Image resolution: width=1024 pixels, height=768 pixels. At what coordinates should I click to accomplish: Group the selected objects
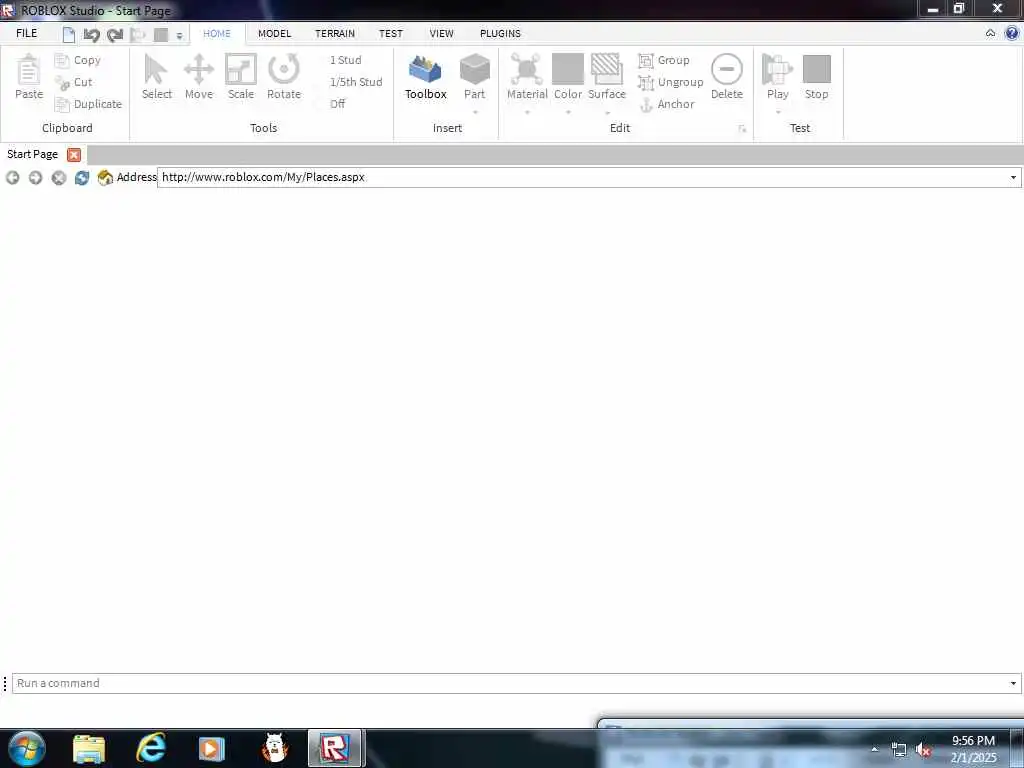(x=664, y=60)
